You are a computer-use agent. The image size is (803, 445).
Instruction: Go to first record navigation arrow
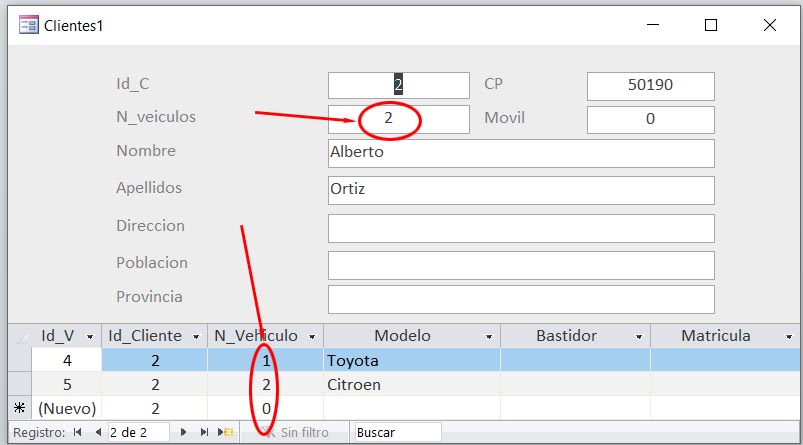click(x=77, y=432)
